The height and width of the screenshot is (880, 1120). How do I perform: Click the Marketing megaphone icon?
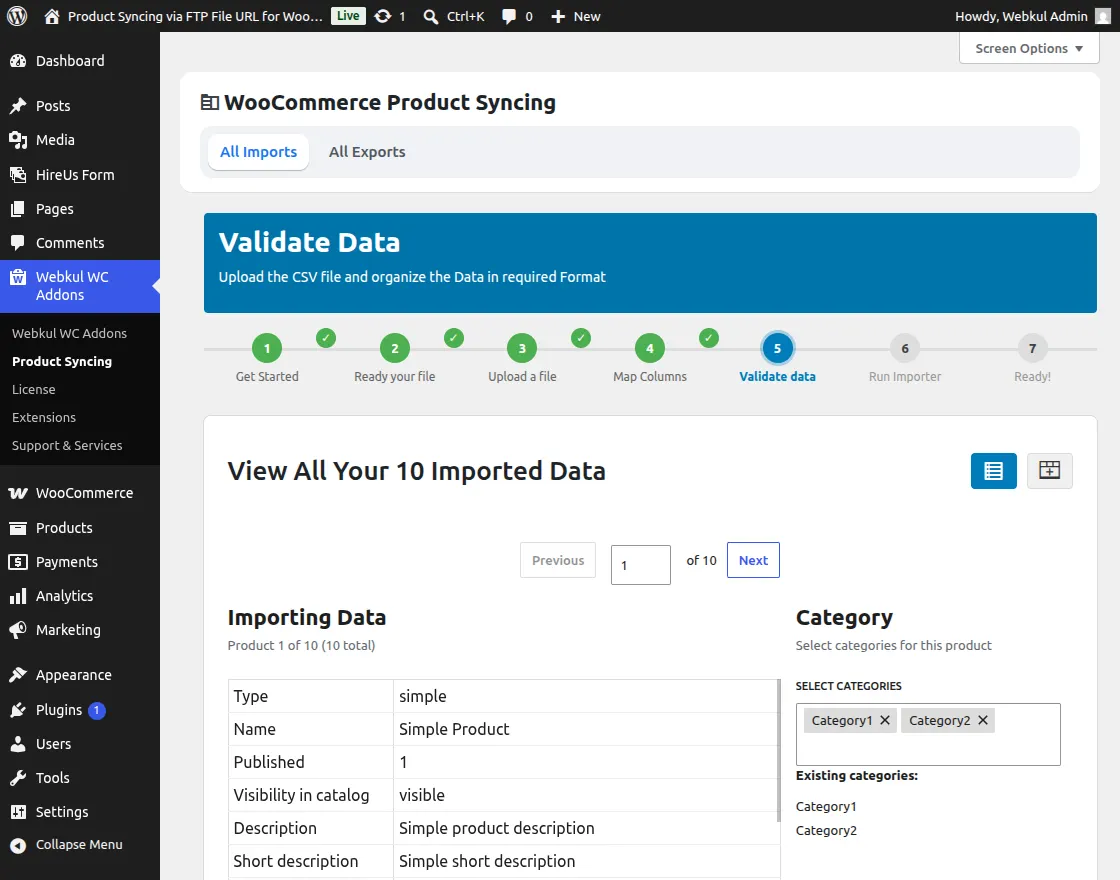(x=18, y=630)
